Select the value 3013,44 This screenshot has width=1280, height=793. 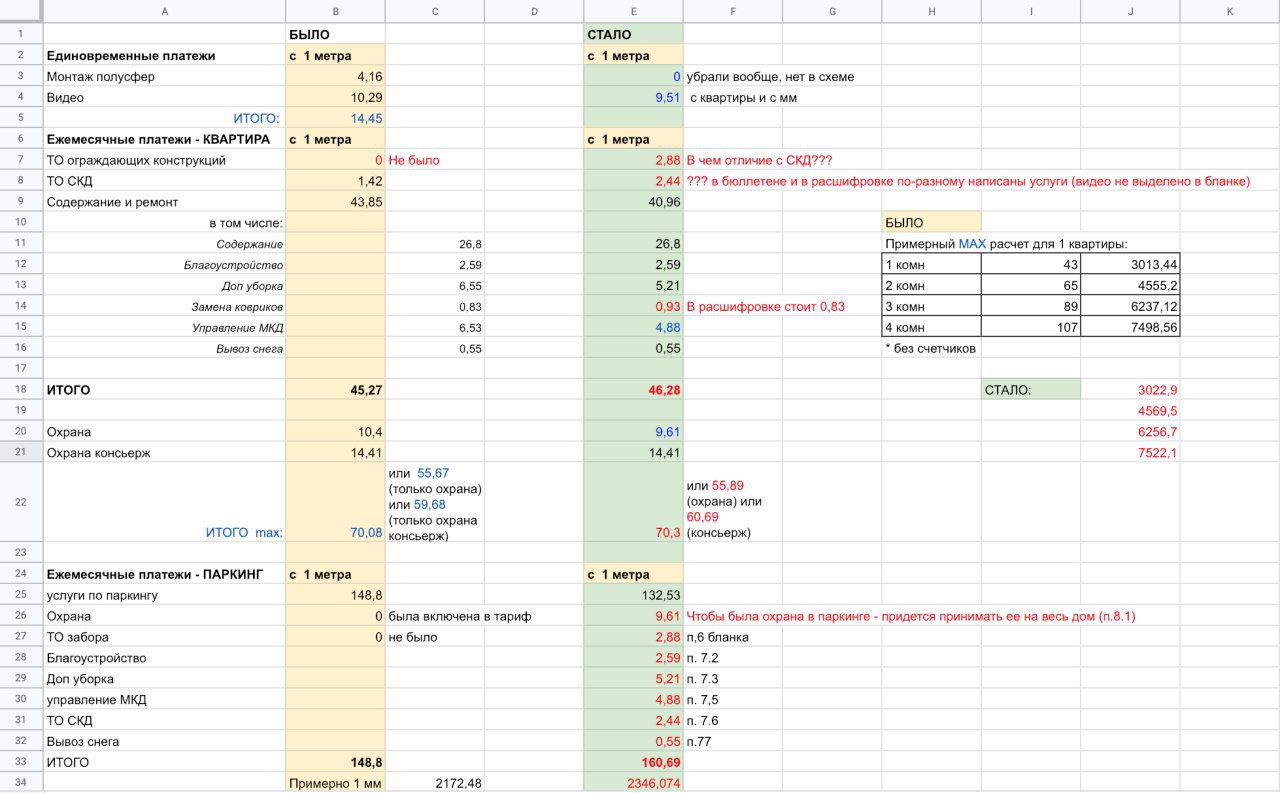tap(1130, 264)
